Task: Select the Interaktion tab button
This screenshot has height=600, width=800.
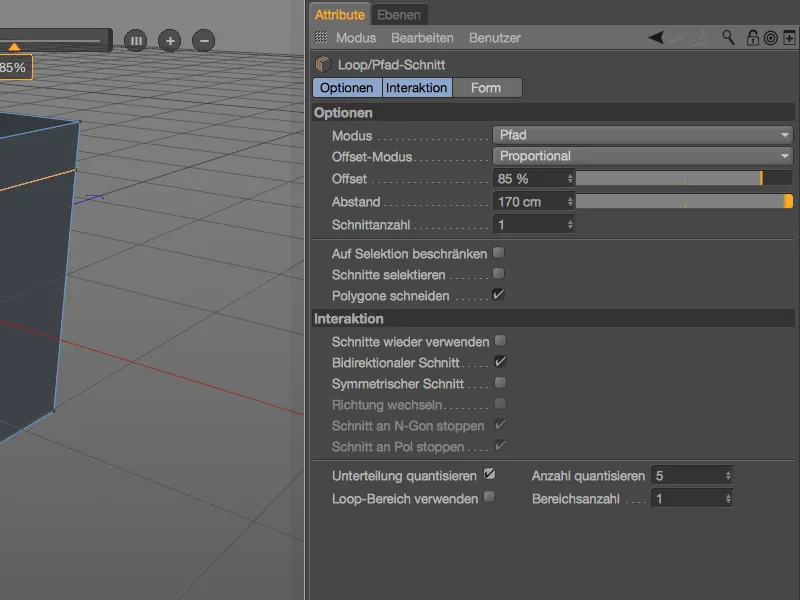Action: pyautogui.click(x=416, y=88)
